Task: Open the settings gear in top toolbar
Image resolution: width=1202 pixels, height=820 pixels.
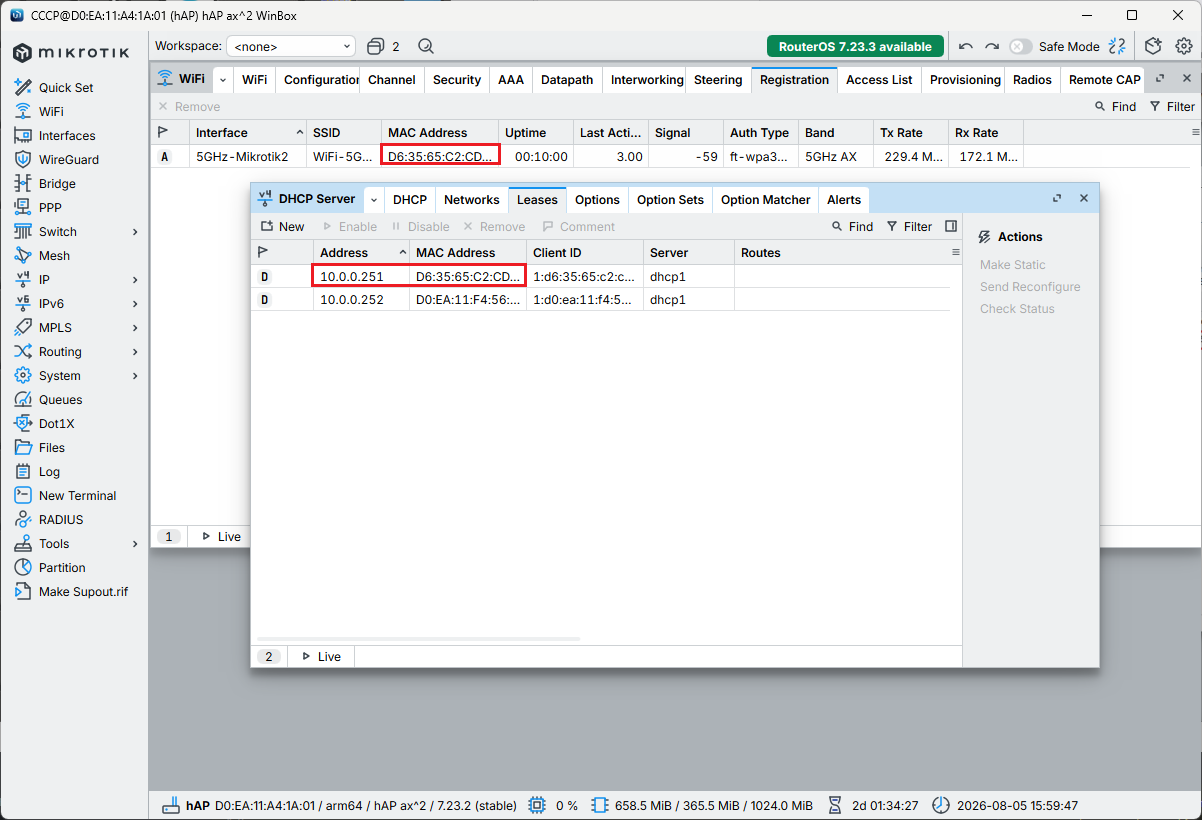Action: coord(1184,46)
